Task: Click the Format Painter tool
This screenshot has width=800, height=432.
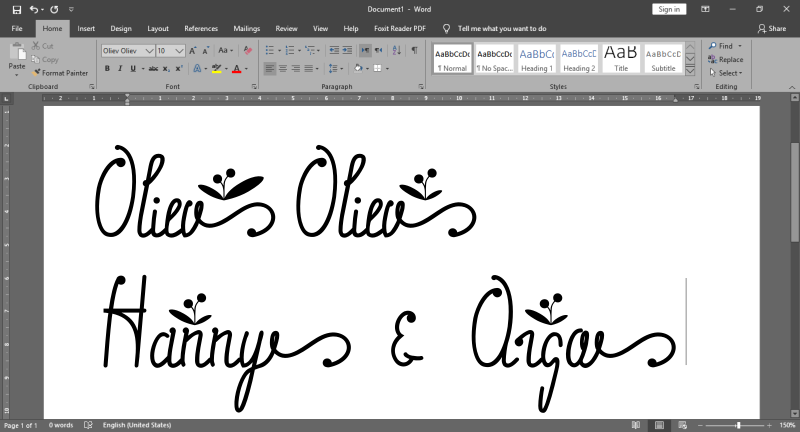Action: pos(62,73)
